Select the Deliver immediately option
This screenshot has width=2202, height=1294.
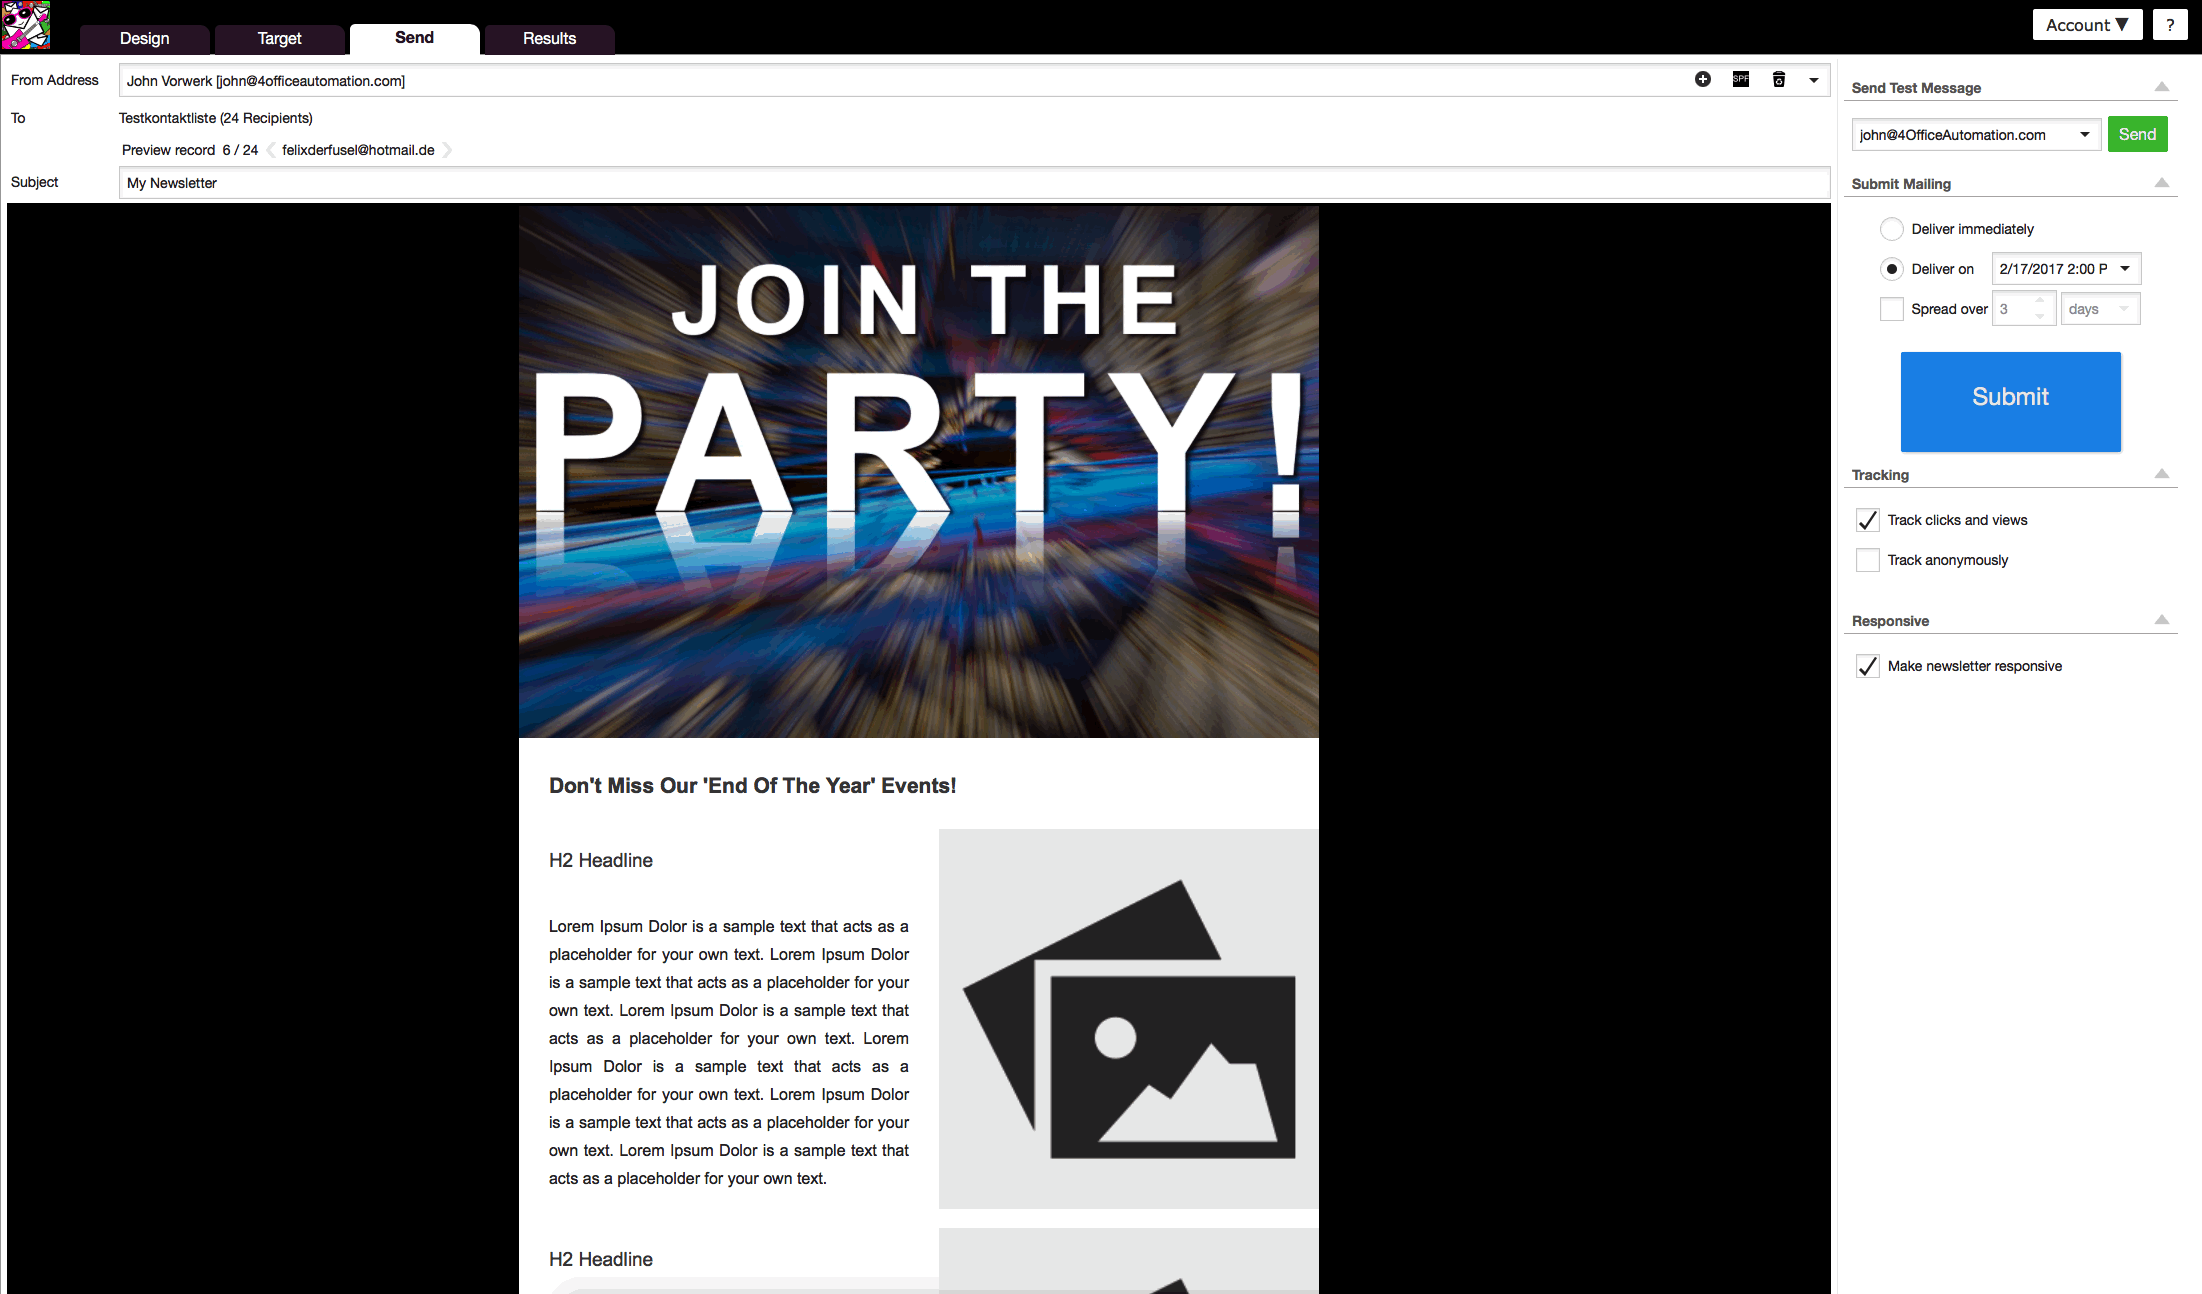click(x=1892, y=229)
